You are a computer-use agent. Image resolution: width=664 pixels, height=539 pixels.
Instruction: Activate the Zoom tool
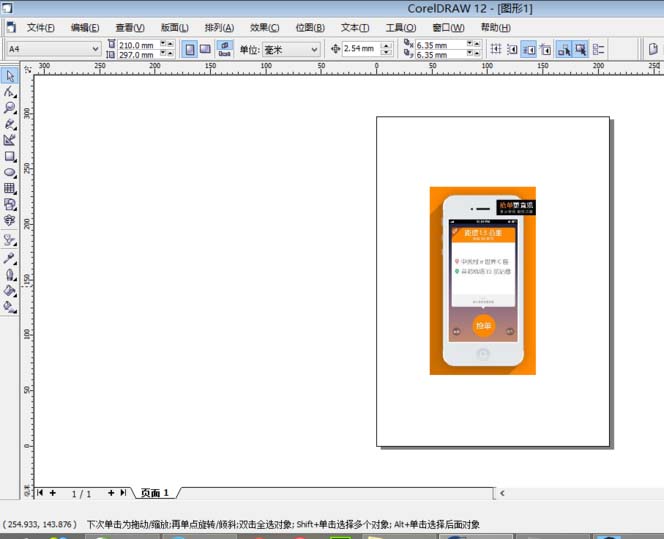[x=10, y=107]
